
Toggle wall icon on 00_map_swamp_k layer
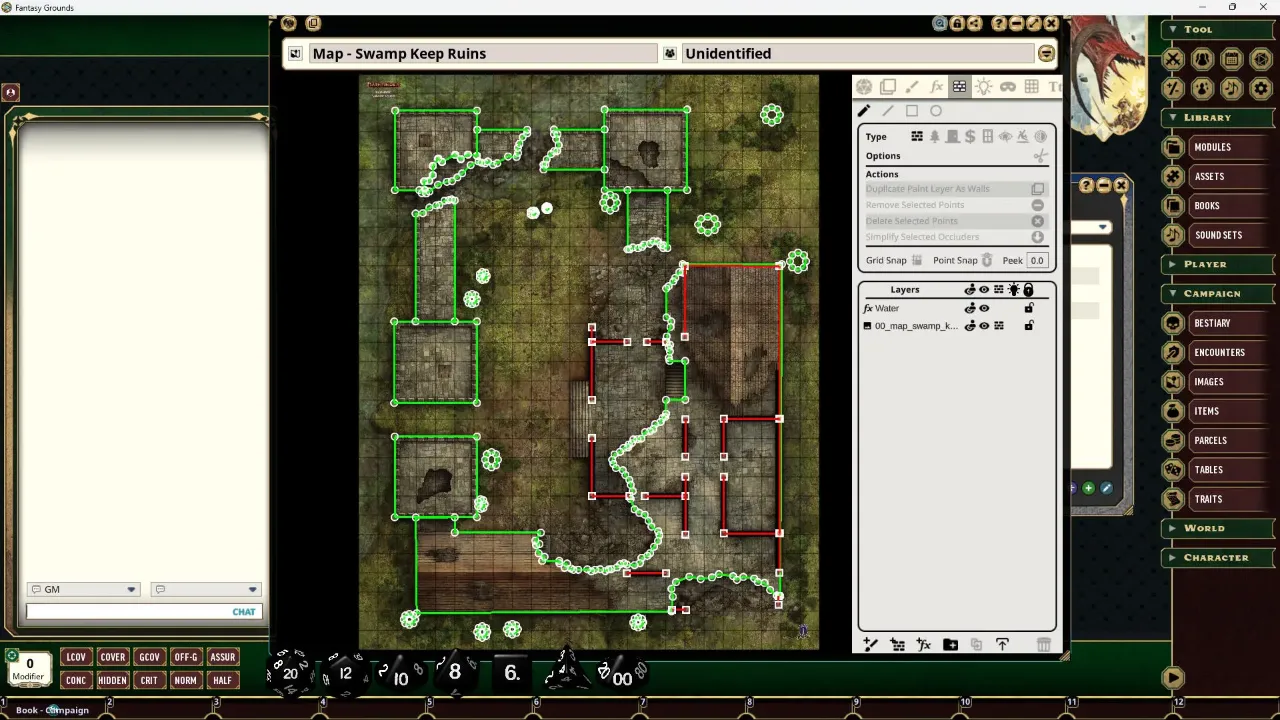point(998,326)
